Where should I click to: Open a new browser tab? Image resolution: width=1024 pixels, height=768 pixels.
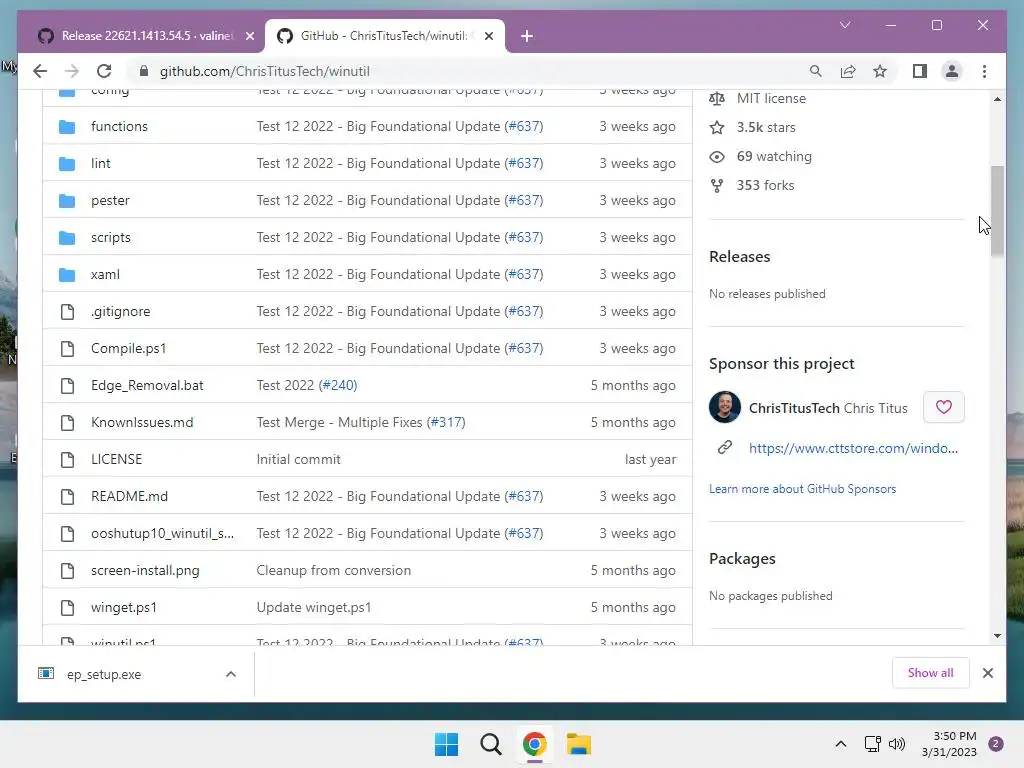click(x=526, y=36)
